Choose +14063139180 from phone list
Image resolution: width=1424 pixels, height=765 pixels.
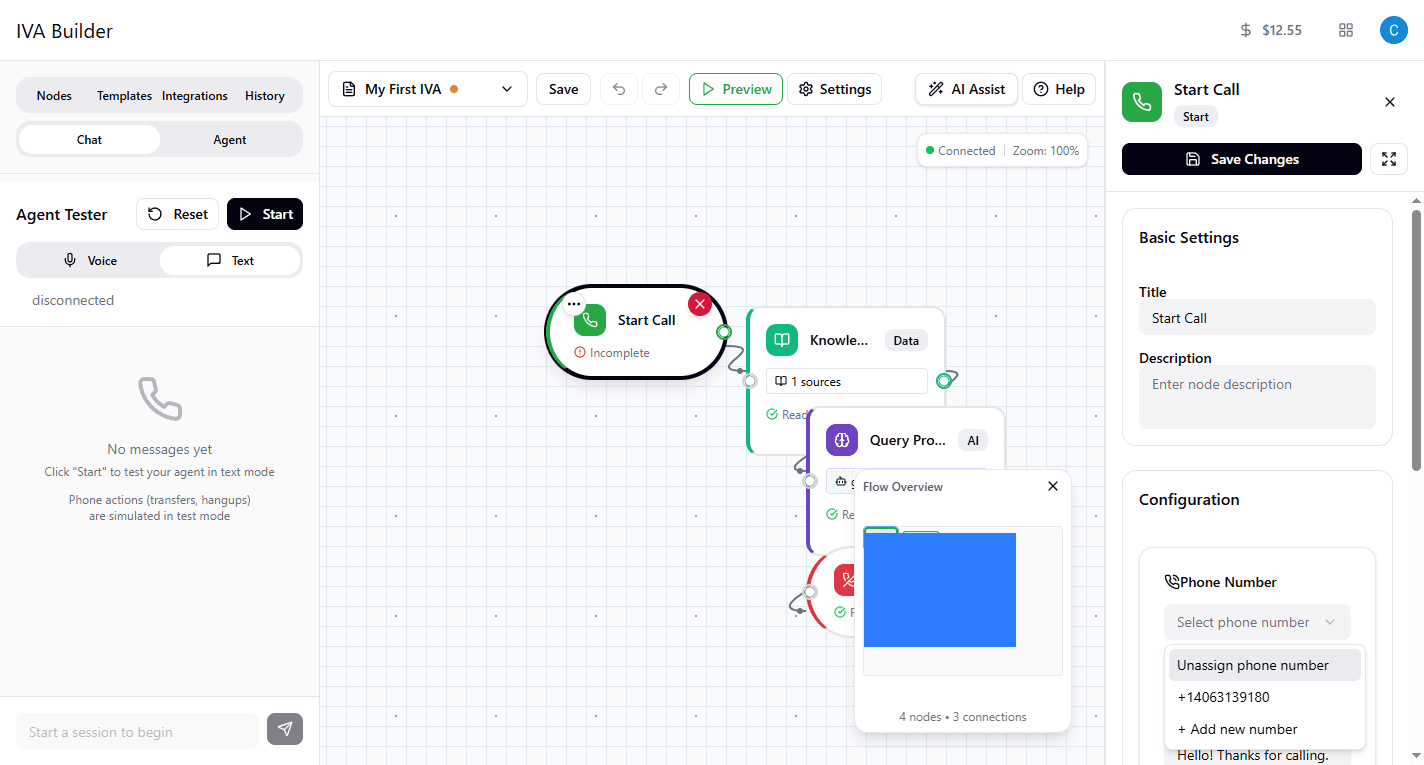[1223, 697]
